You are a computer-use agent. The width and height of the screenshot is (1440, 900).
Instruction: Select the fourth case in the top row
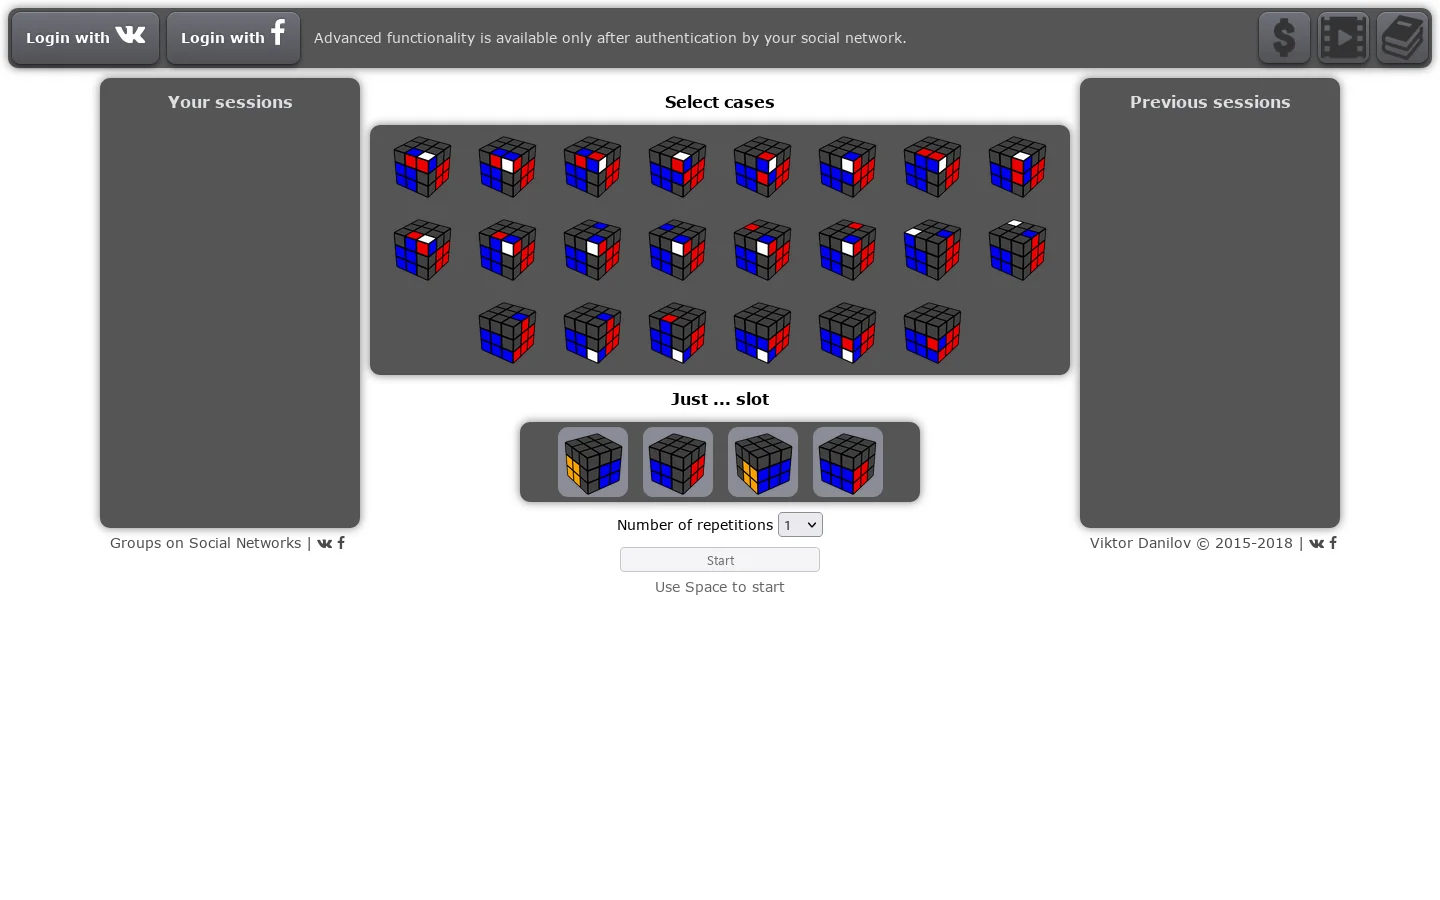pyautogui.click(x=678, y=167)
